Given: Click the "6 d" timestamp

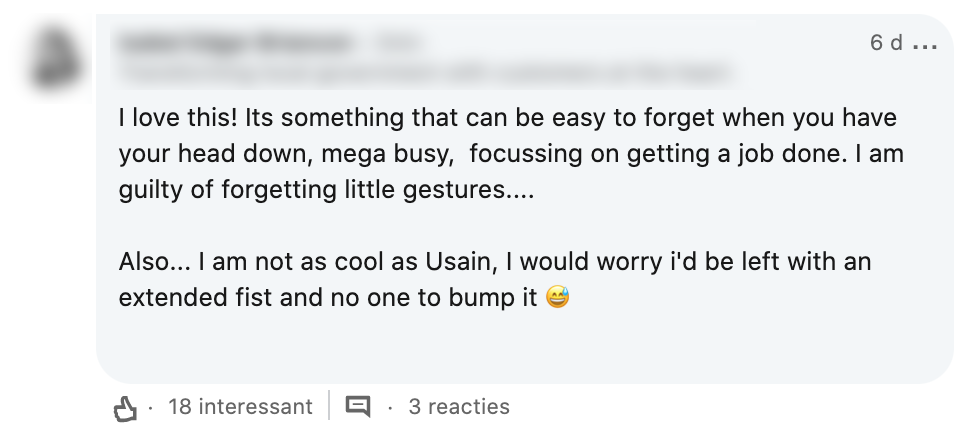Looking at the screenshot, I should click(886, 43).
